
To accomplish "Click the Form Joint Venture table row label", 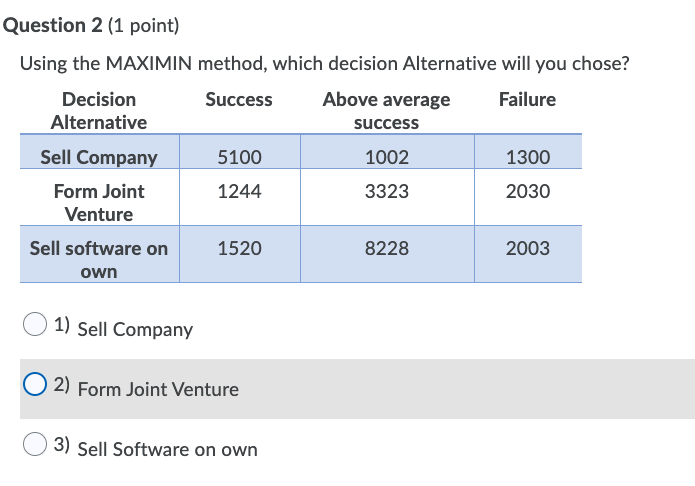I will 99,203.
